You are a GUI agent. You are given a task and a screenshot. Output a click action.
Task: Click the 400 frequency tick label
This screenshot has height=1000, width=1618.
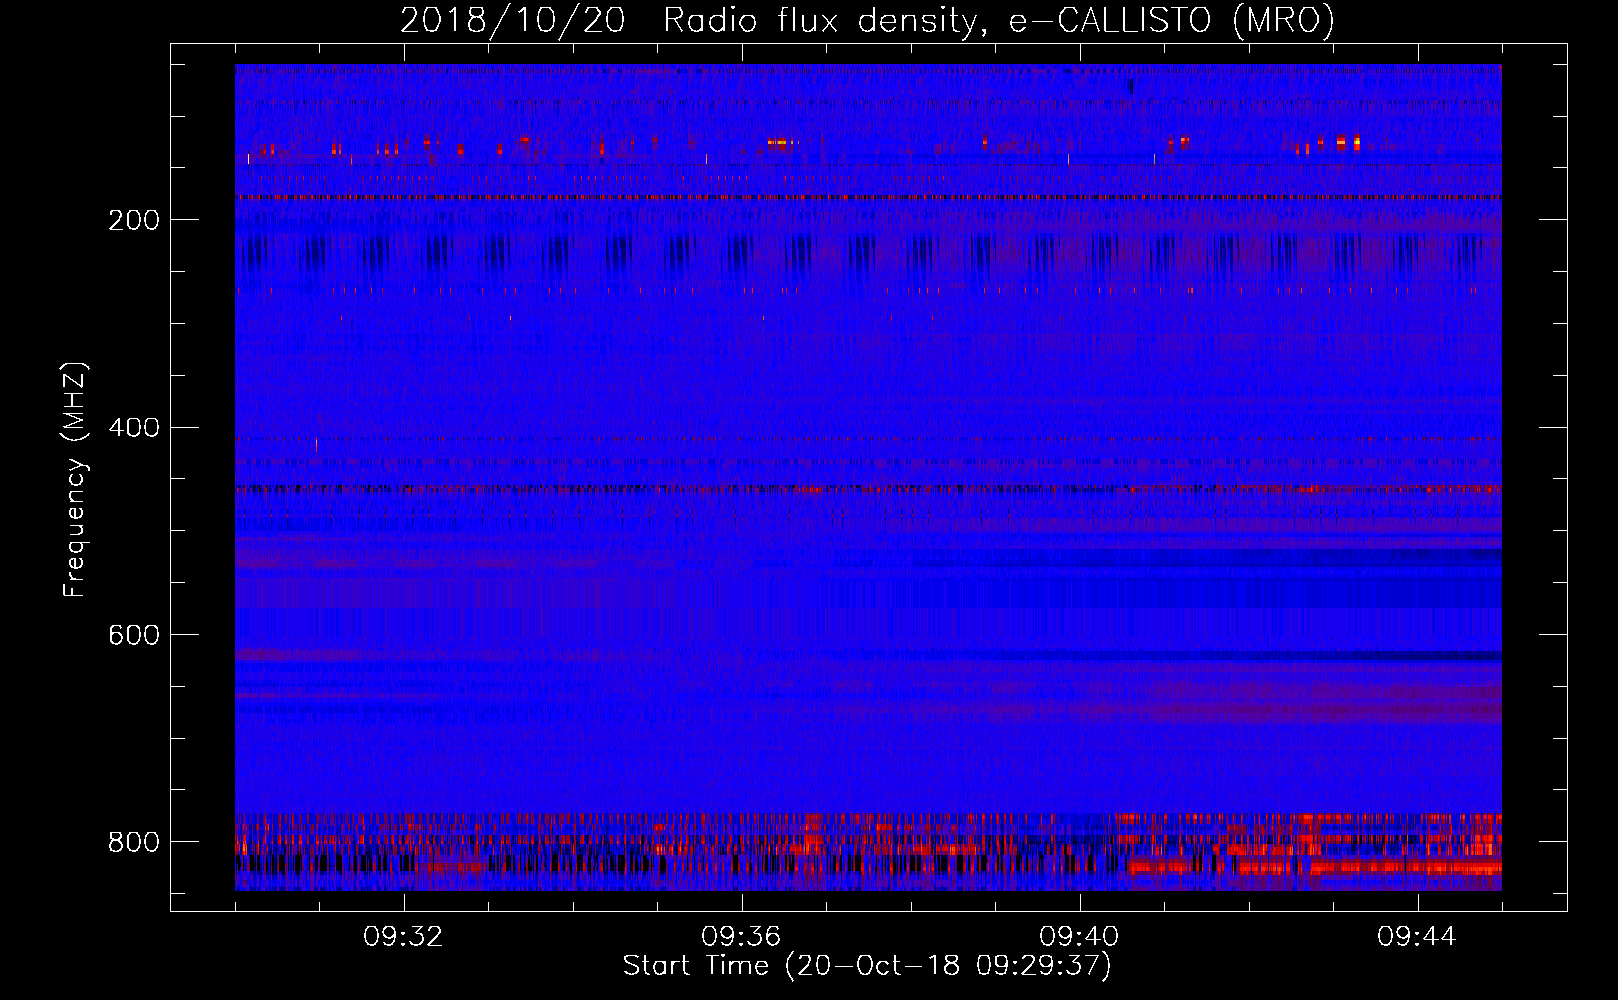(133, 428)
